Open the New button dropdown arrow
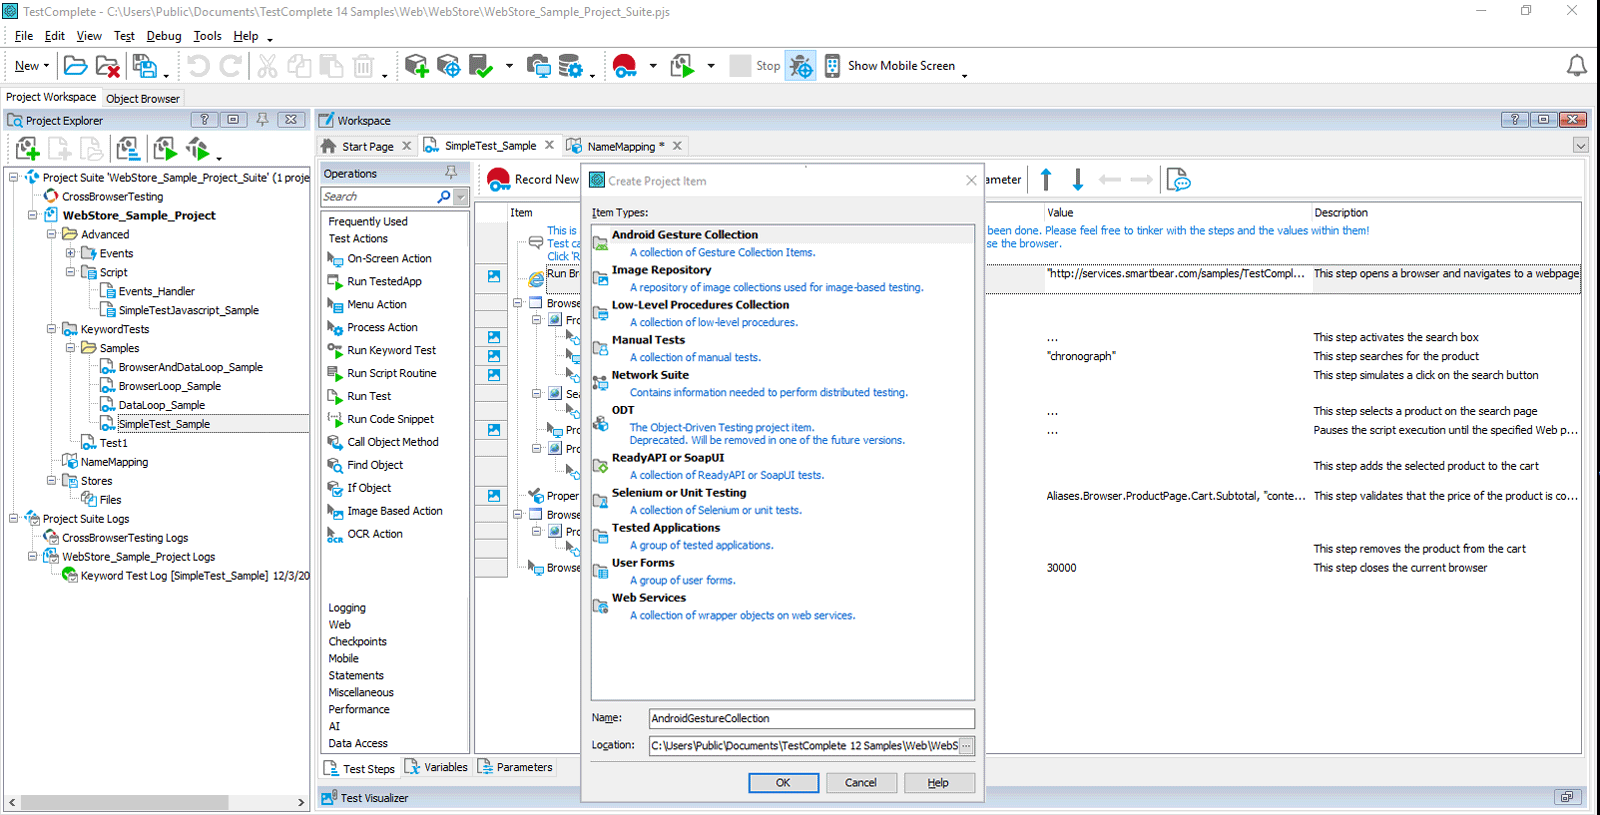This screenshot has height=815, width=1600. pyautogui.click(x=46, y=66)
